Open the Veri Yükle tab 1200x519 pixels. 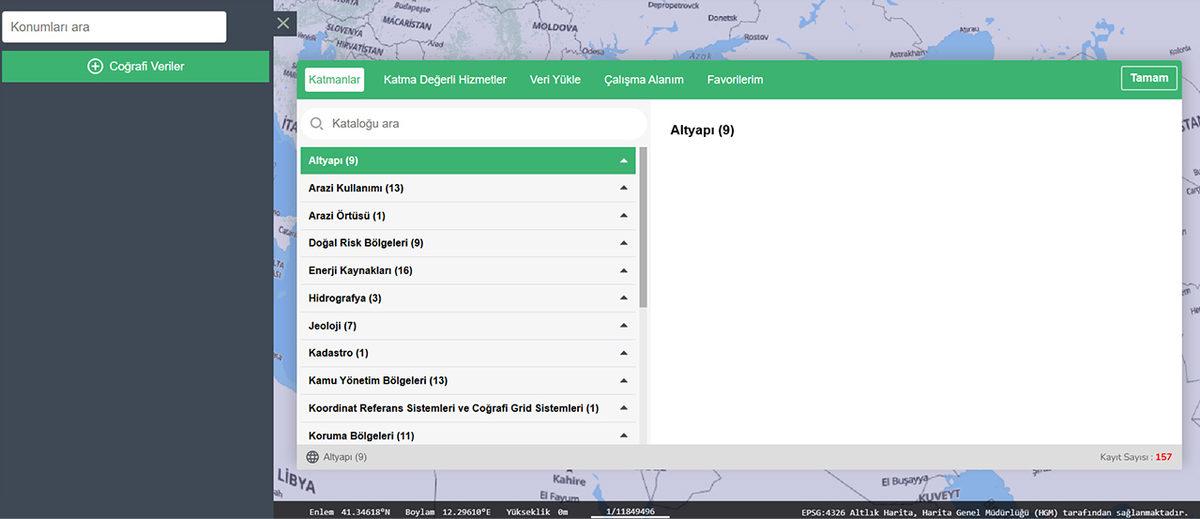(555, 80)
